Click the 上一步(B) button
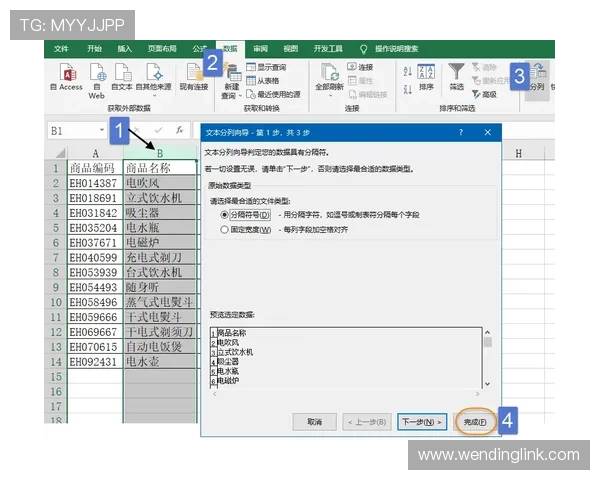This screenshot has height=480, width=600. click(x=367, y=422)
